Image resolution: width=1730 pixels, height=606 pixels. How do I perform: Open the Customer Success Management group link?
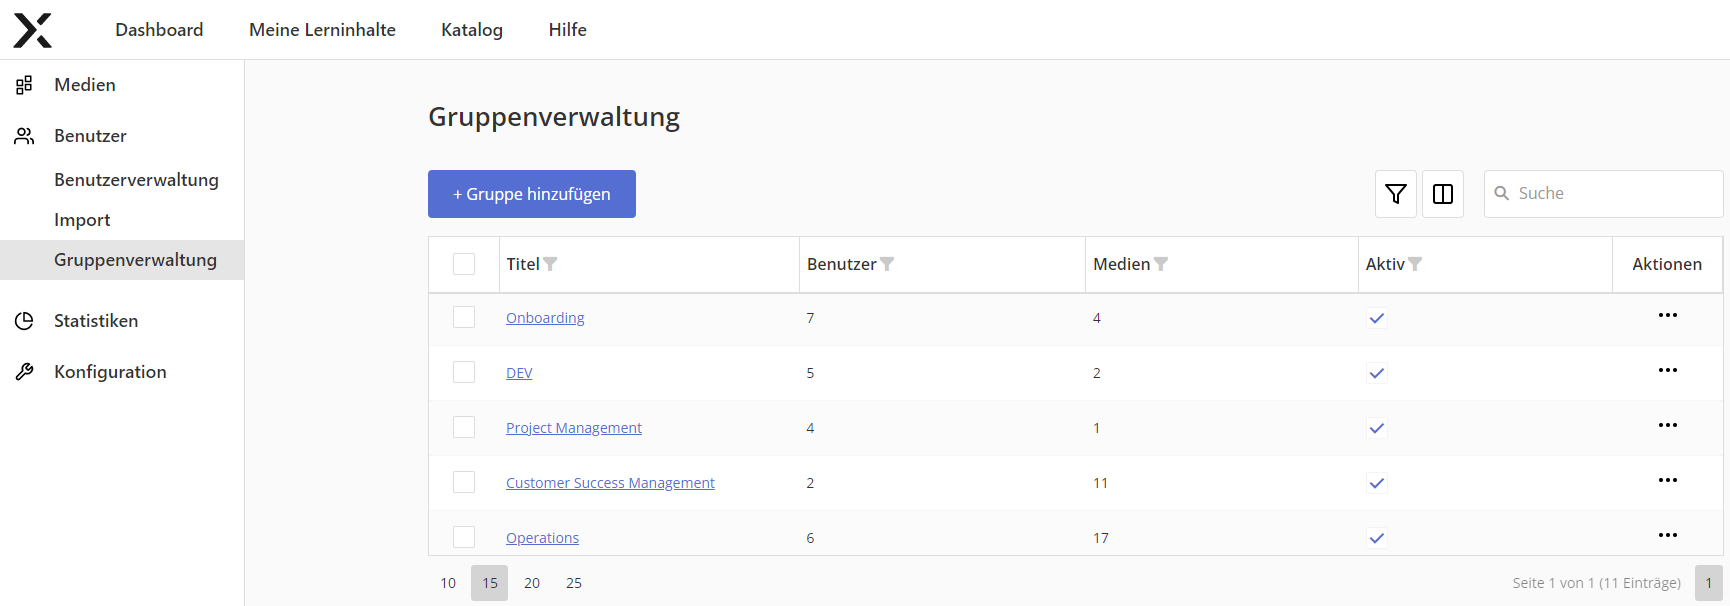coord(610,483)
